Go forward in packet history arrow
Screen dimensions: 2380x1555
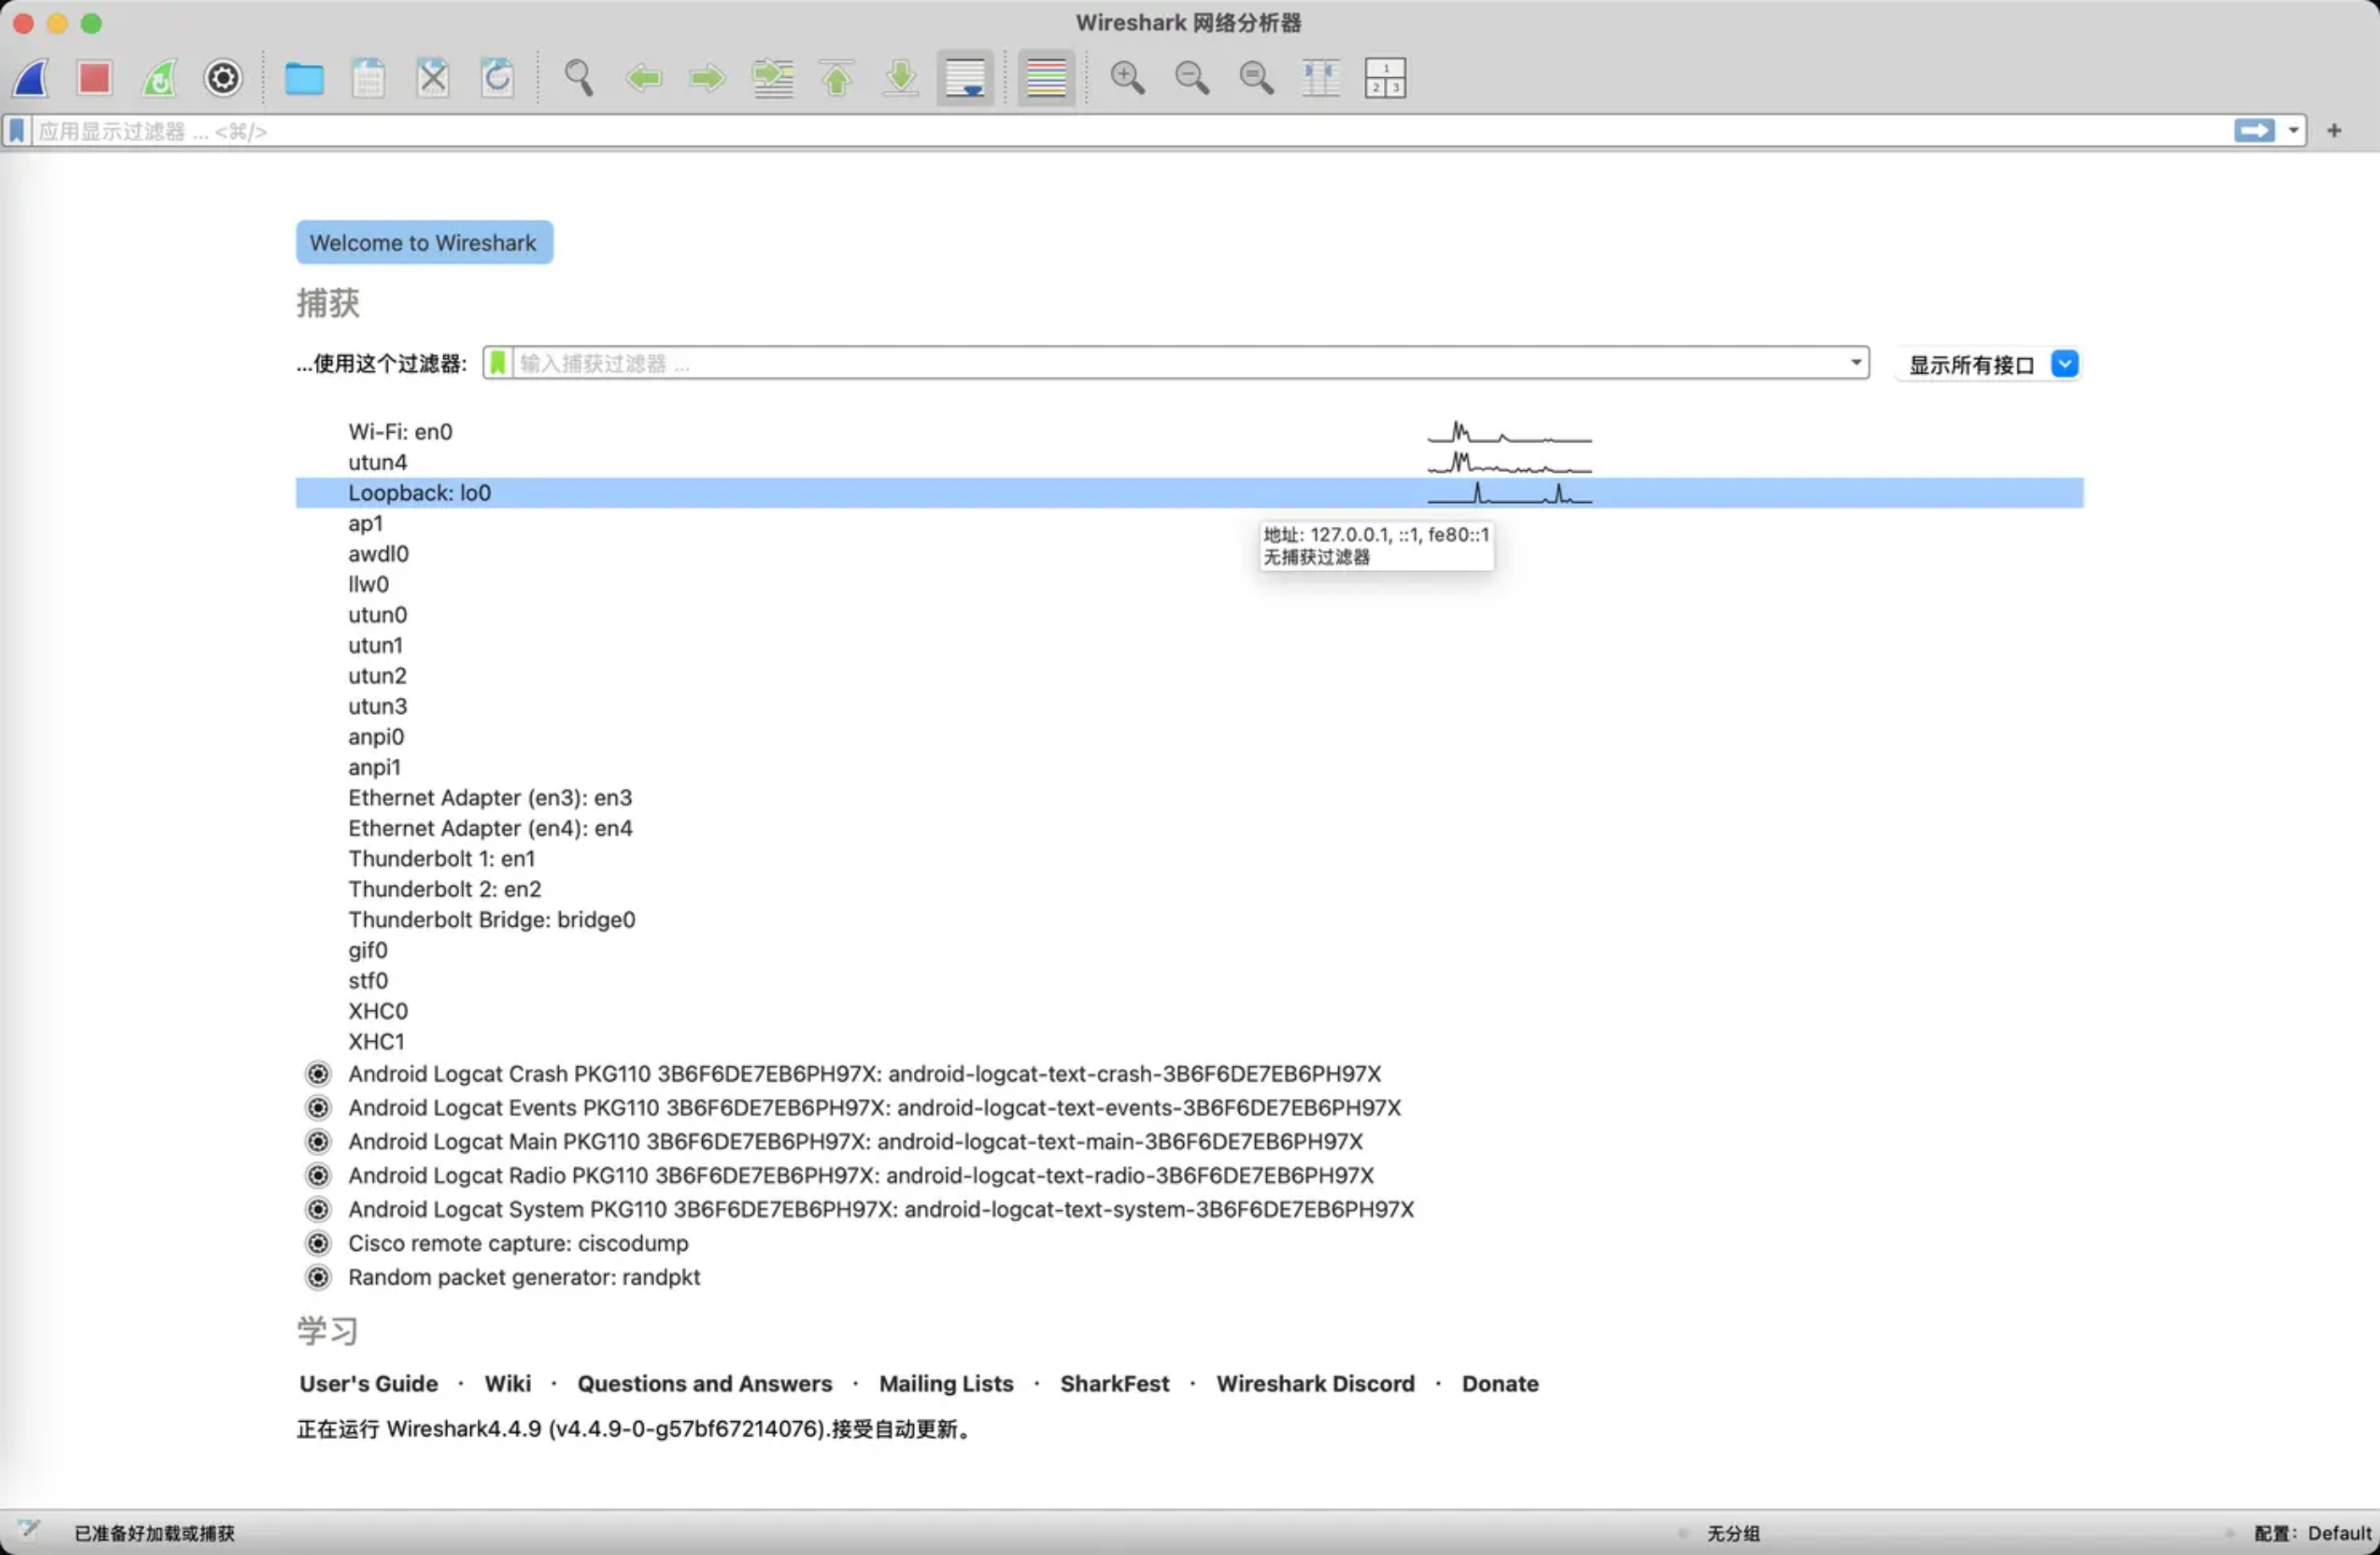pyautogui.click(x=707, y=78)
